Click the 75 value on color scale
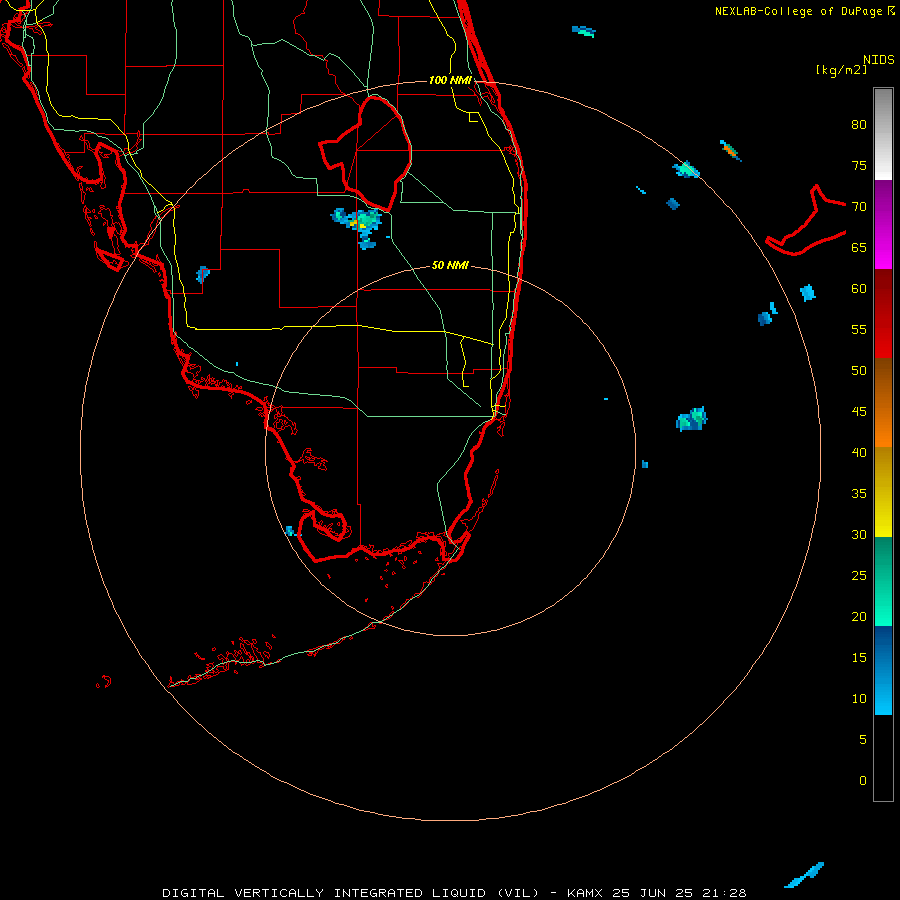The height and width of the screenshot is (900, 900). (859, 166)
